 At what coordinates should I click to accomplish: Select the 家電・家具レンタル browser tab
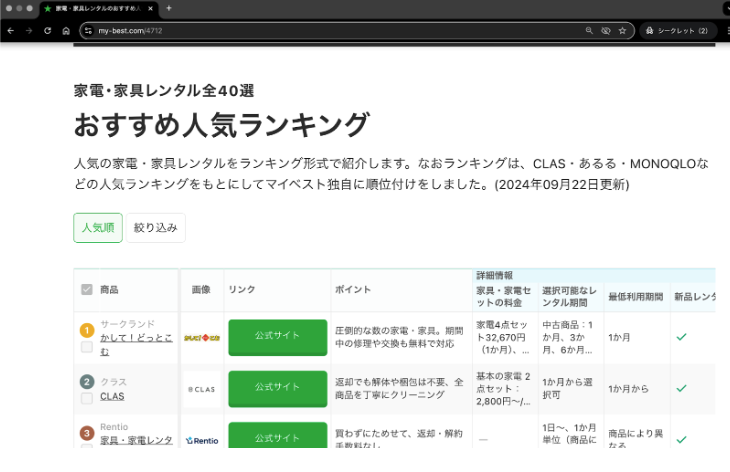coord(98,8)
